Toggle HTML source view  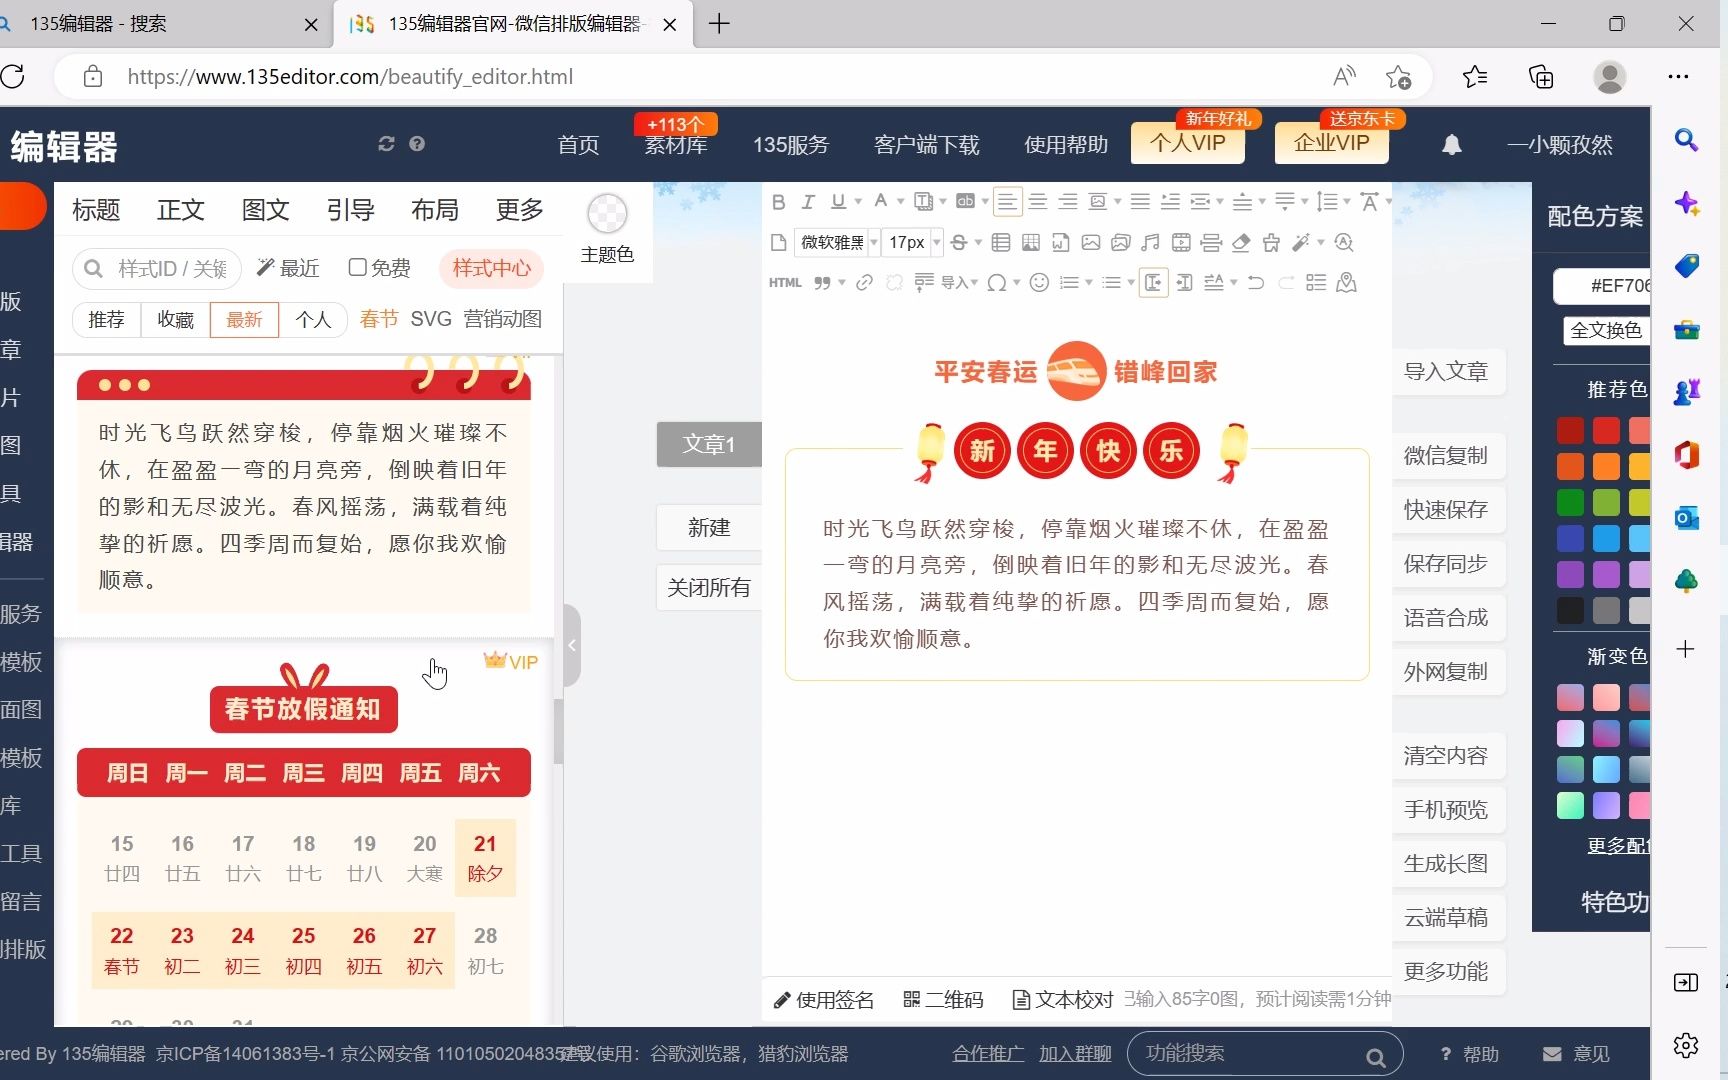785,283
